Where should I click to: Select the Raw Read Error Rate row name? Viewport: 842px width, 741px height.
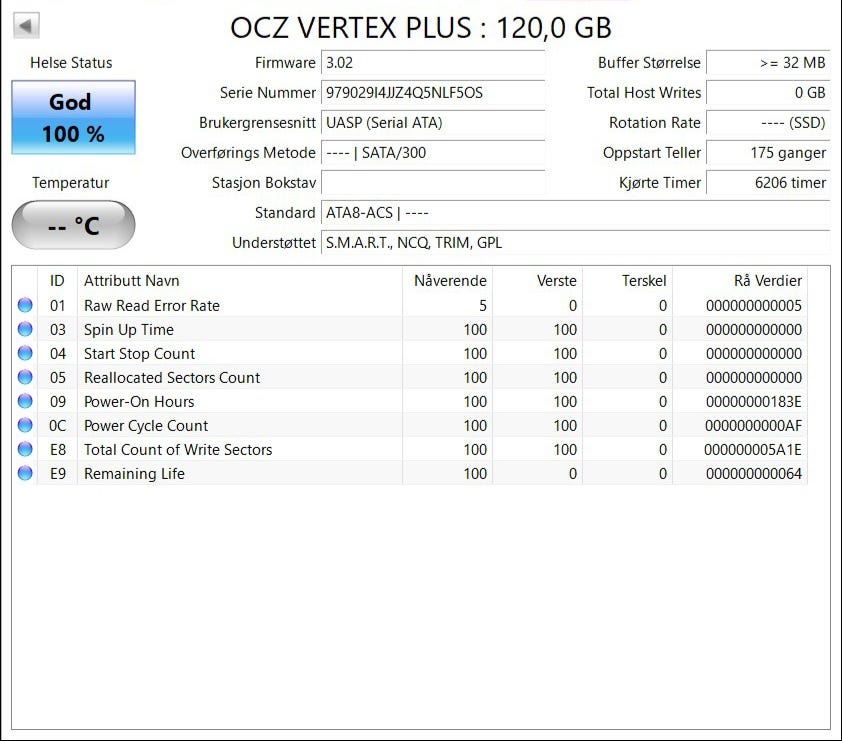[152, 306]
